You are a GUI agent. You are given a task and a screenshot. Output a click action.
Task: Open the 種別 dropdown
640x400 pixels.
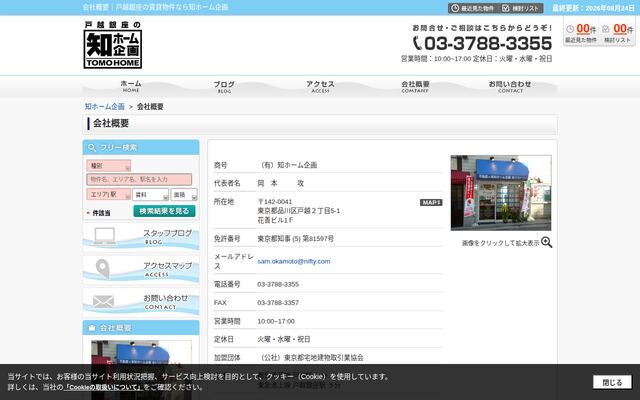(x=109, y=166)
